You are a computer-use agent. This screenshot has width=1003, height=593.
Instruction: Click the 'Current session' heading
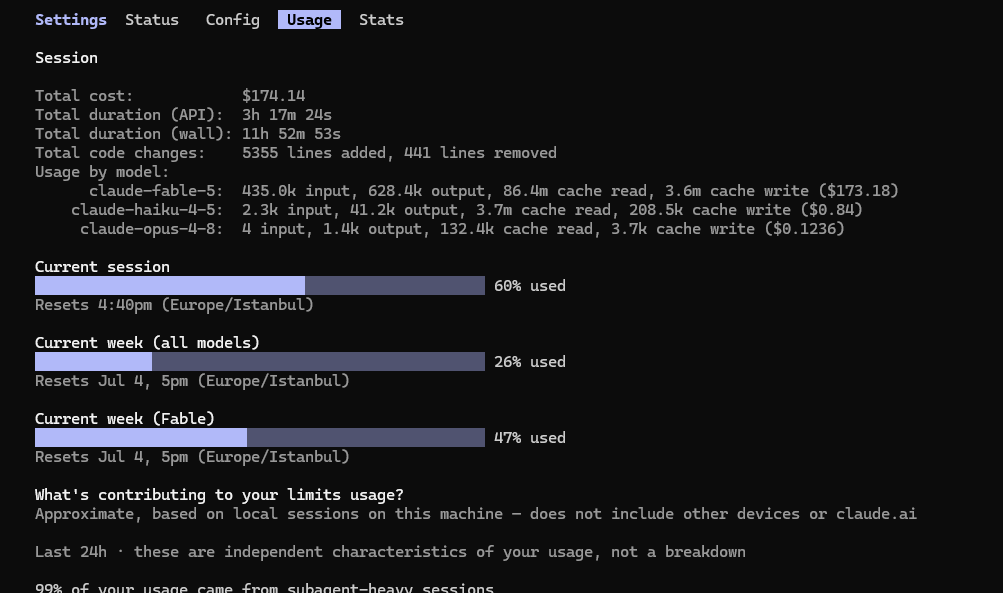[x=102, y=267]
